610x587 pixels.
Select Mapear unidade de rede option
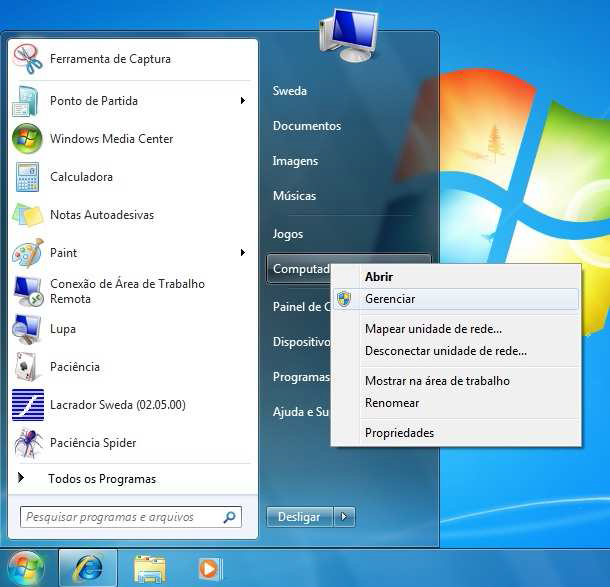coord(433,329)
